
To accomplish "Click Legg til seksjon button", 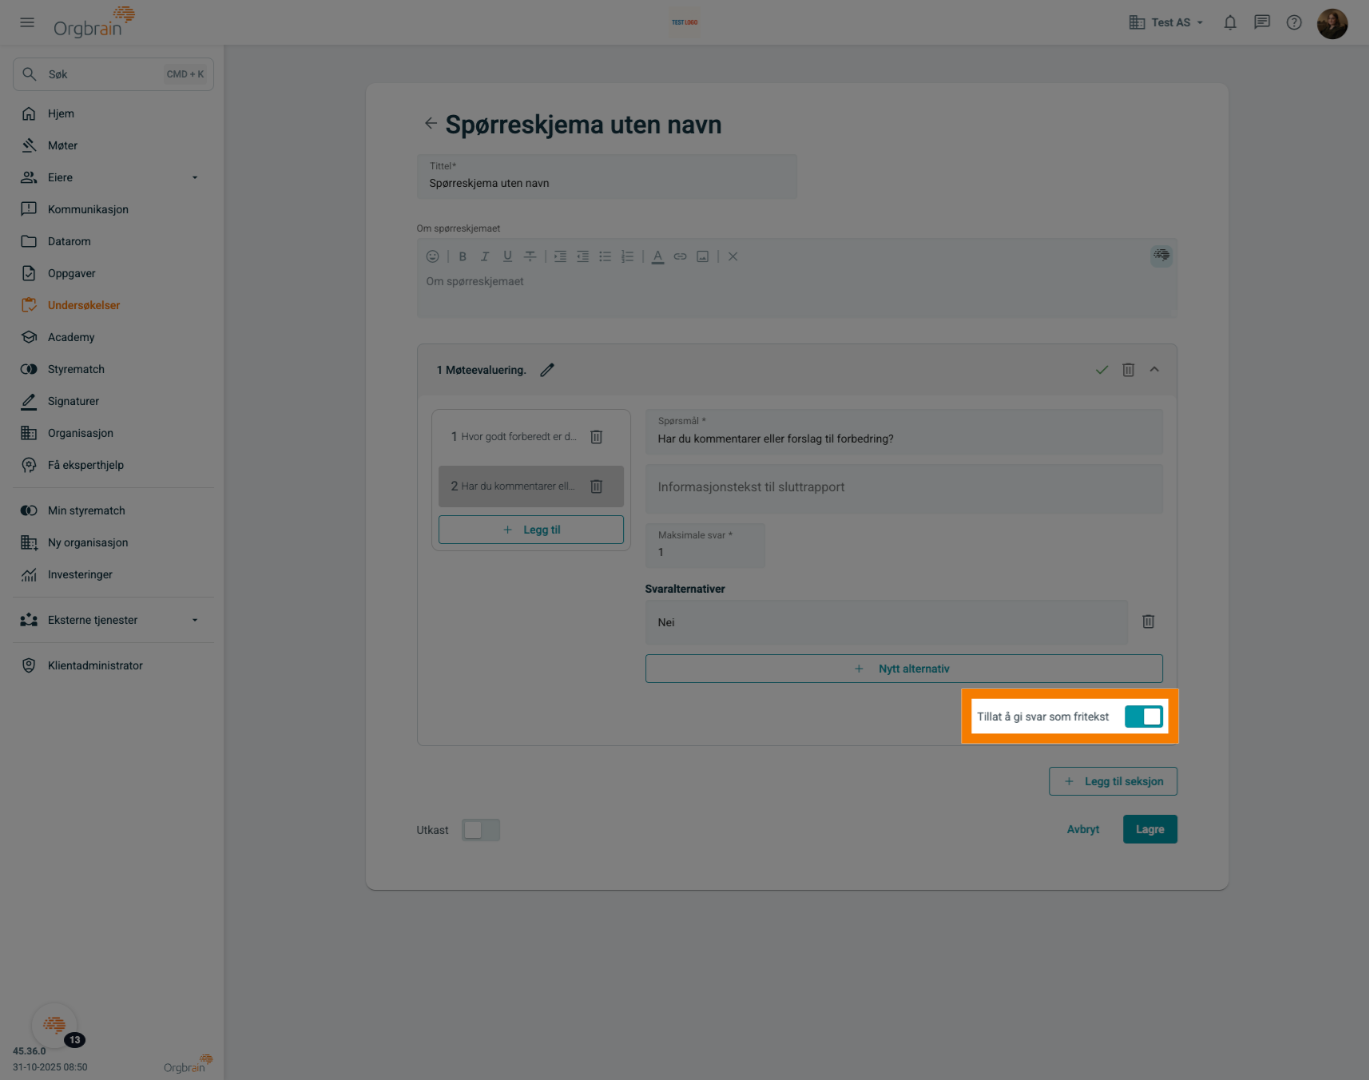I will click(1113, 782).
